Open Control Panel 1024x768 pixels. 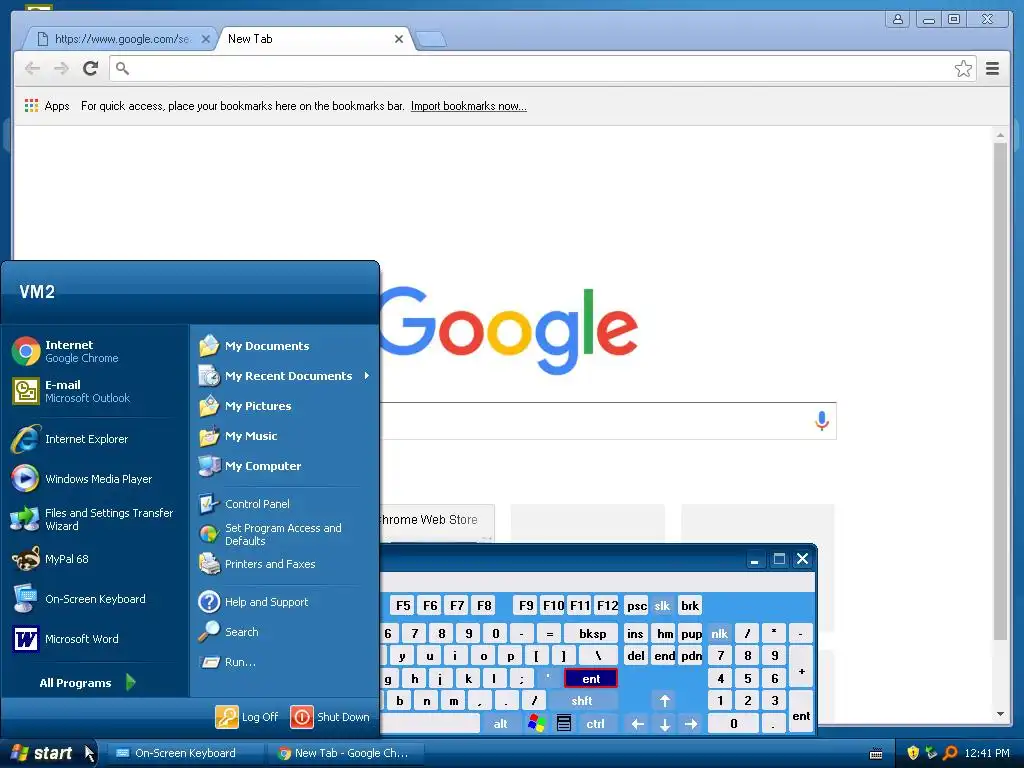[285, 504]
